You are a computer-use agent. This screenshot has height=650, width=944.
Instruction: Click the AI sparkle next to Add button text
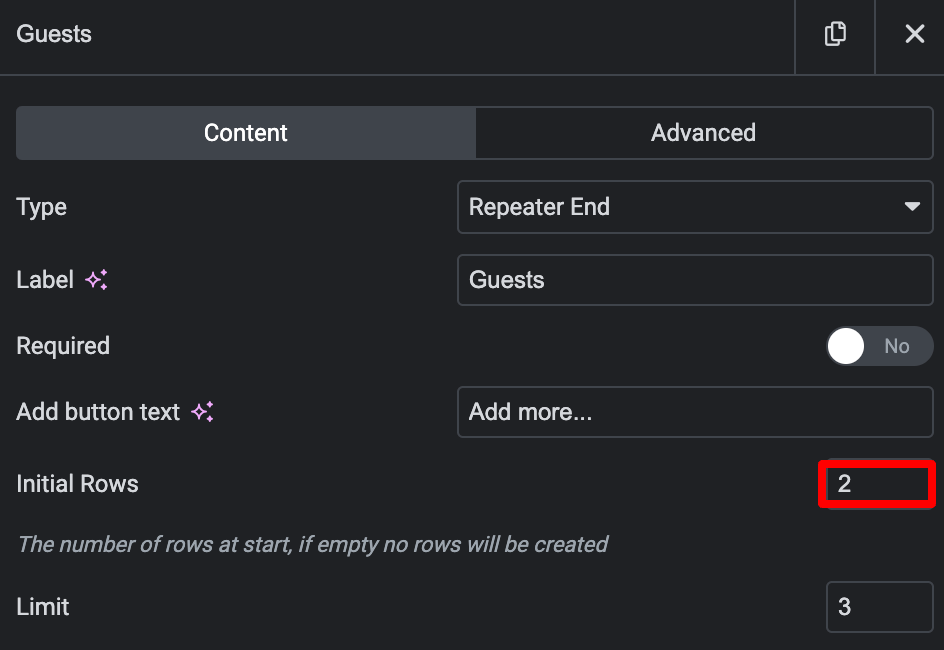pyautogui.click(x=202, y=412)
